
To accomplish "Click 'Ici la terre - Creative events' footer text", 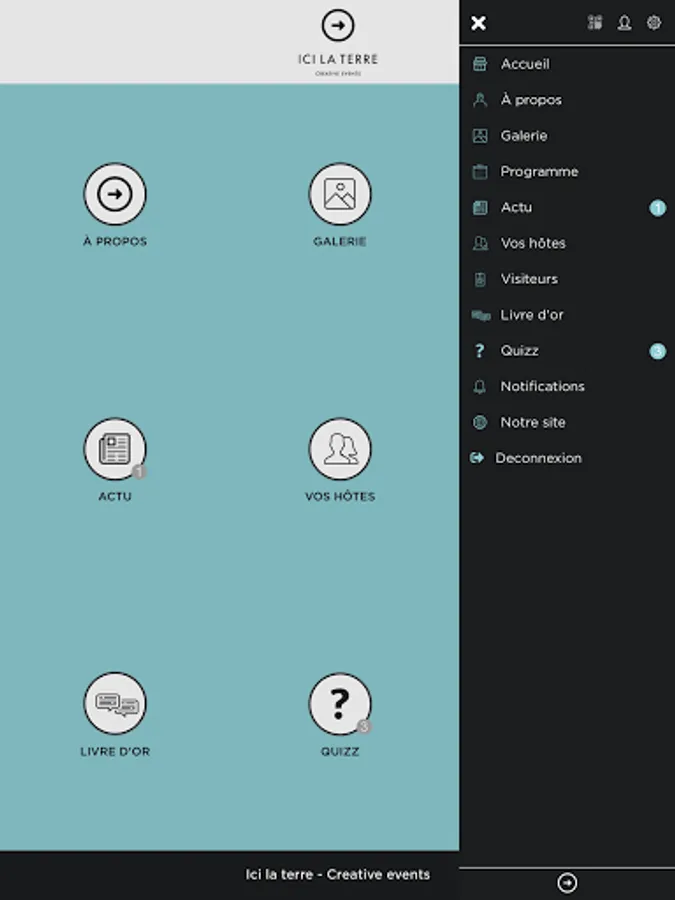I will 338,874.
